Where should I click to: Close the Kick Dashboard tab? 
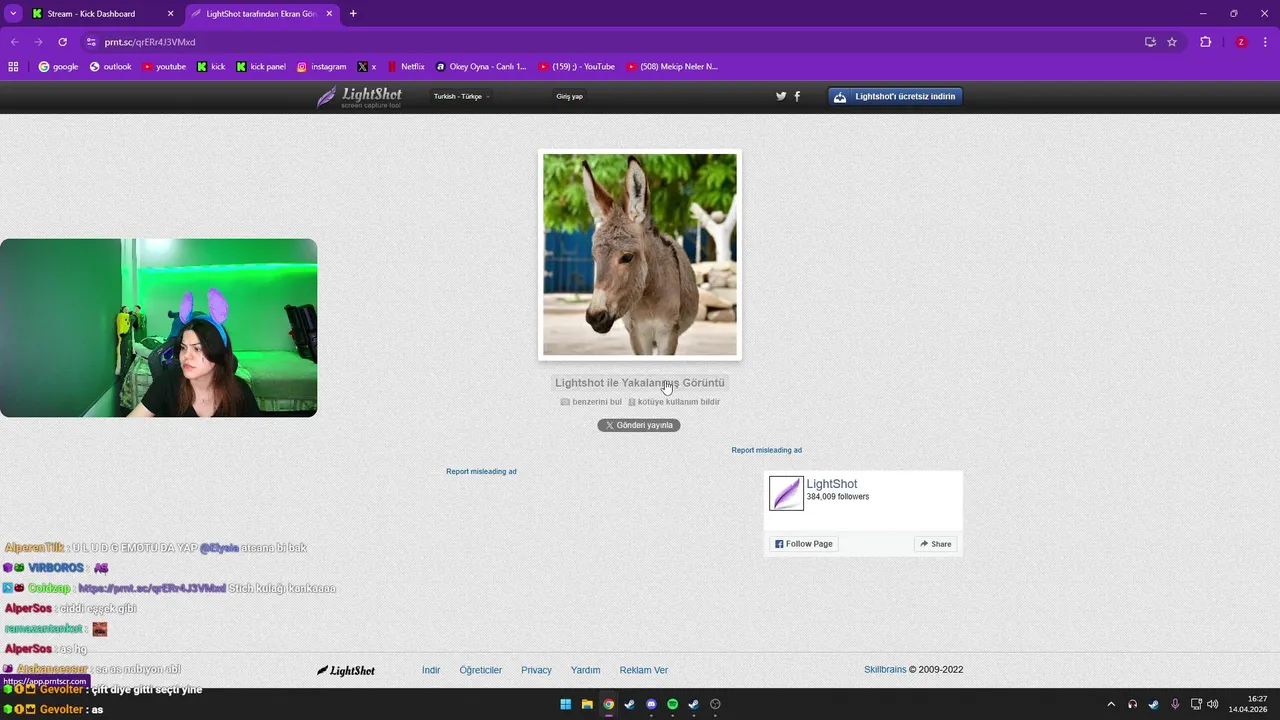[170, 14]
